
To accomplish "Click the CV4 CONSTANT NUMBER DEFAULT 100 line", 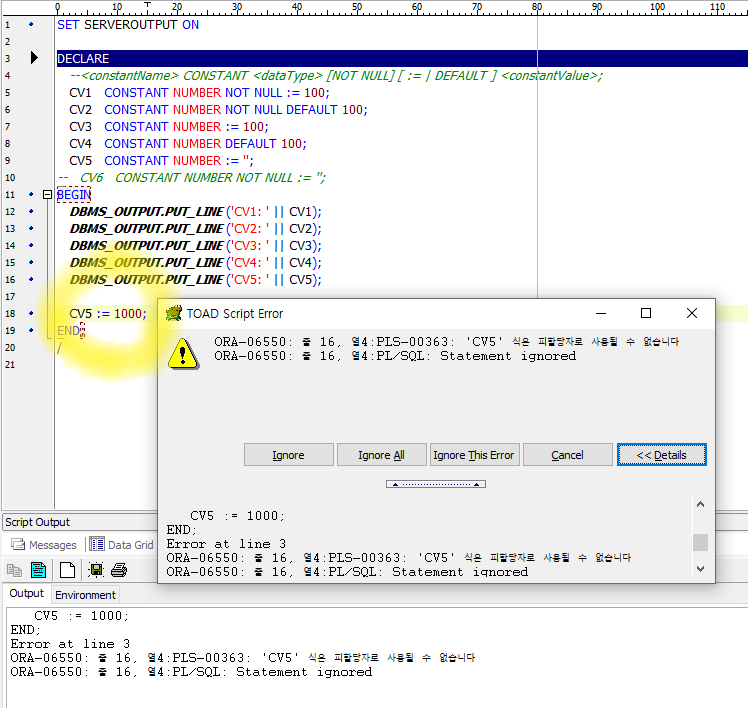I will 188,144.
